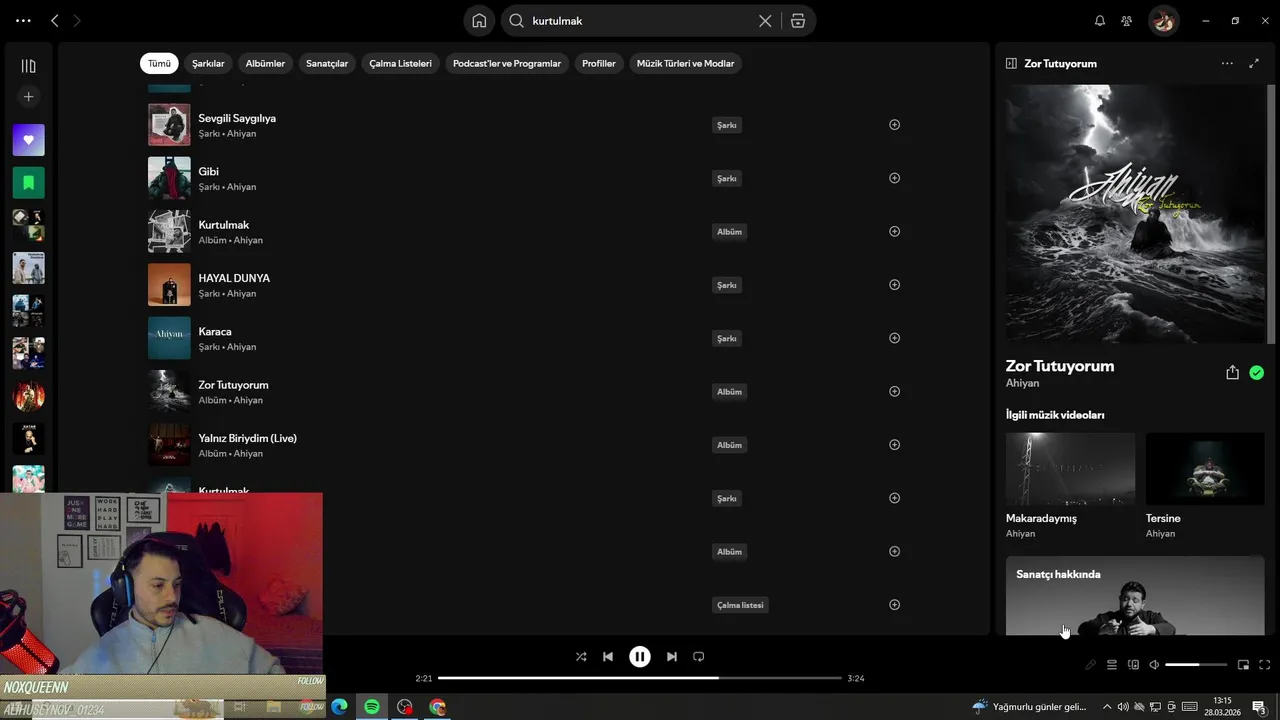Select the Sanatçılar filter tab
1280x720 pixels.
click(x=327, y=63)
